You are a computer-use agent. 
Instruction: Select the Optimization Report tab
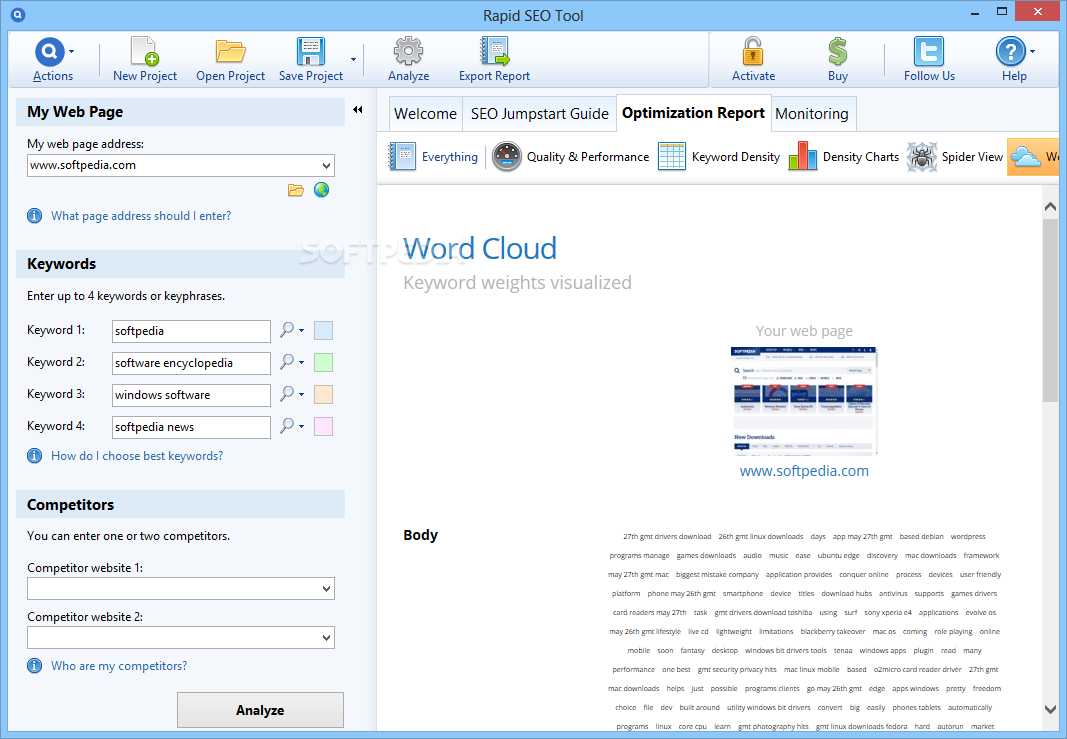[693, 113]
